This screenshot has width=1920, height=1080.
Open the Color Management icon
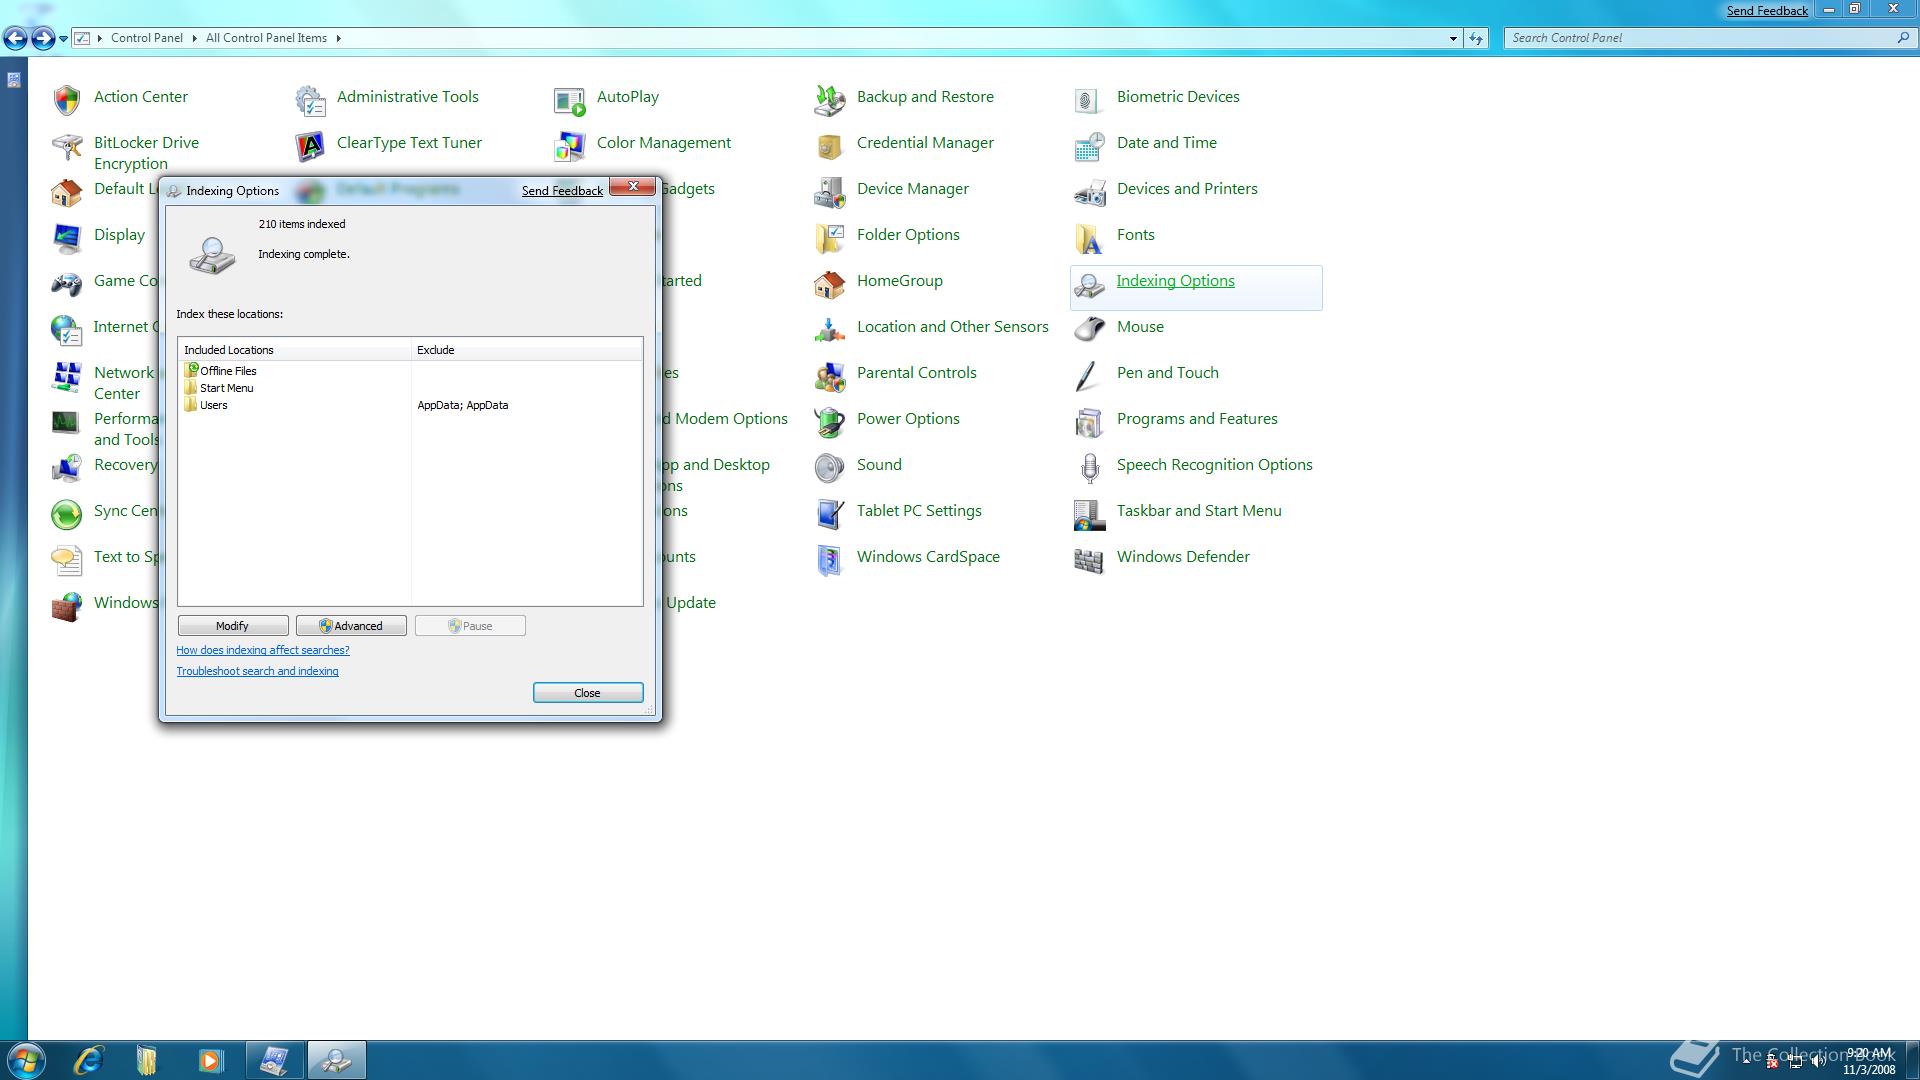click(x=570, y=146)
